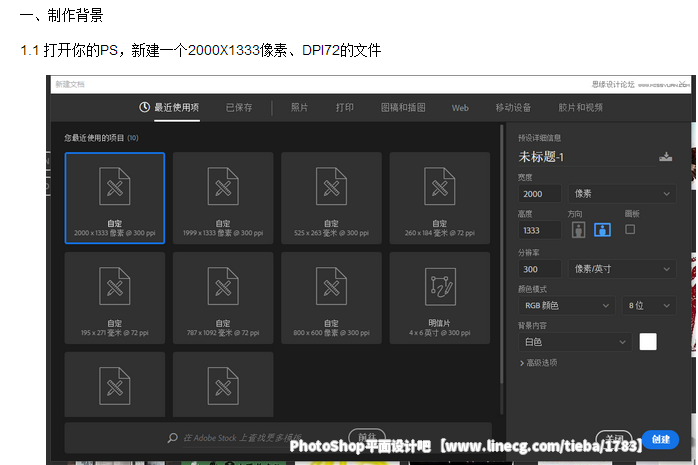This screenshot has height=465, width=698.
Task: Click the resolution field showing 300
Action: tap(540, 269)
